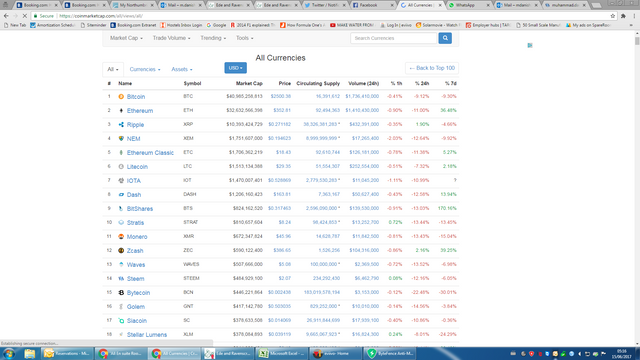Expand the Trending dropdown menu

213,38
